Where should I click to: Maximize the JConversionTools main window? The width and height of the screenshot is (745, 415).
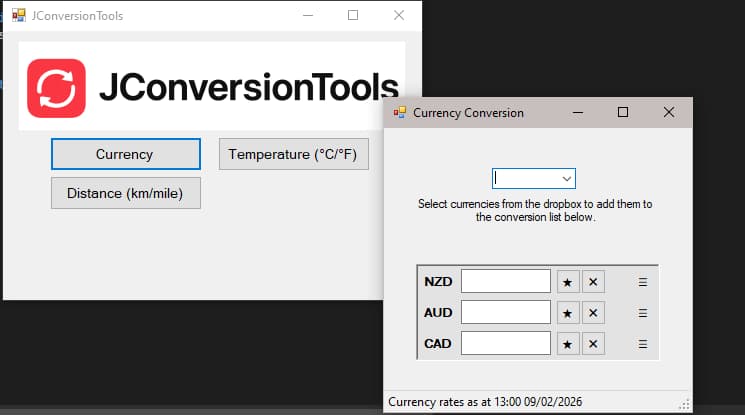click(353, 15)
